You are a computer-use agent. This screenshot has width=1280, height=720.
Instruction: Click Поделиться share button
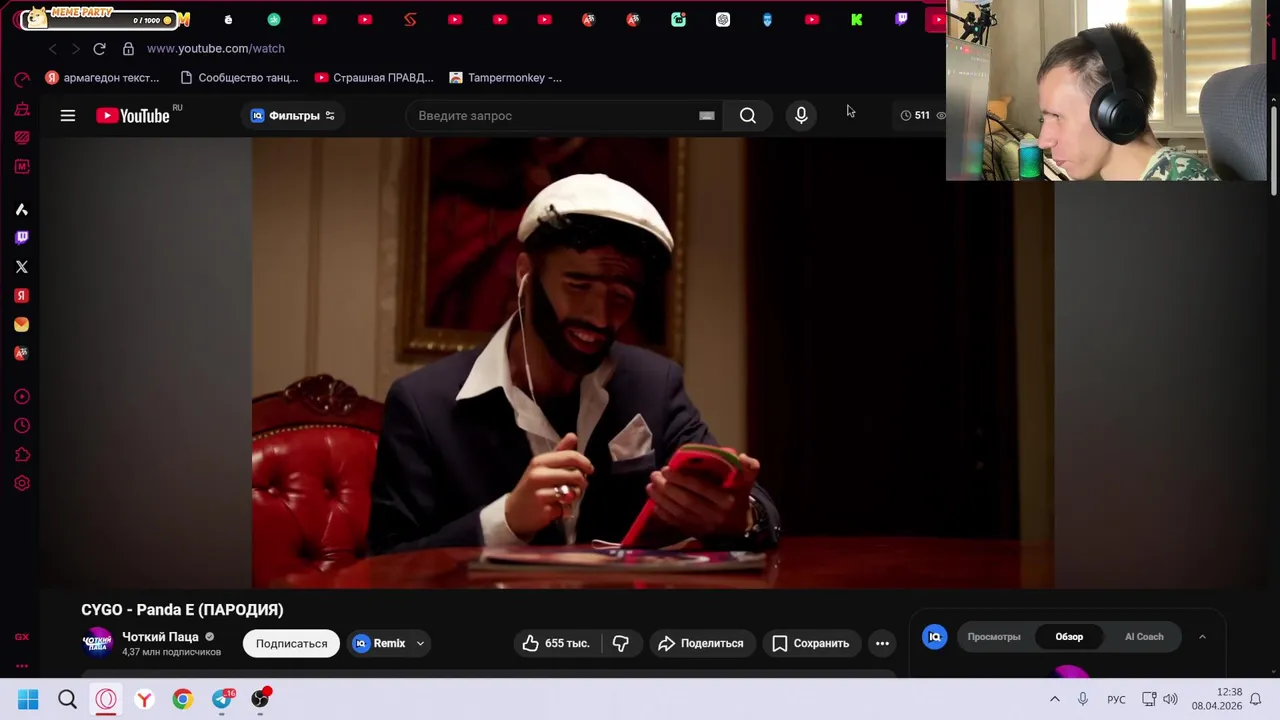(x=701, y=643)
